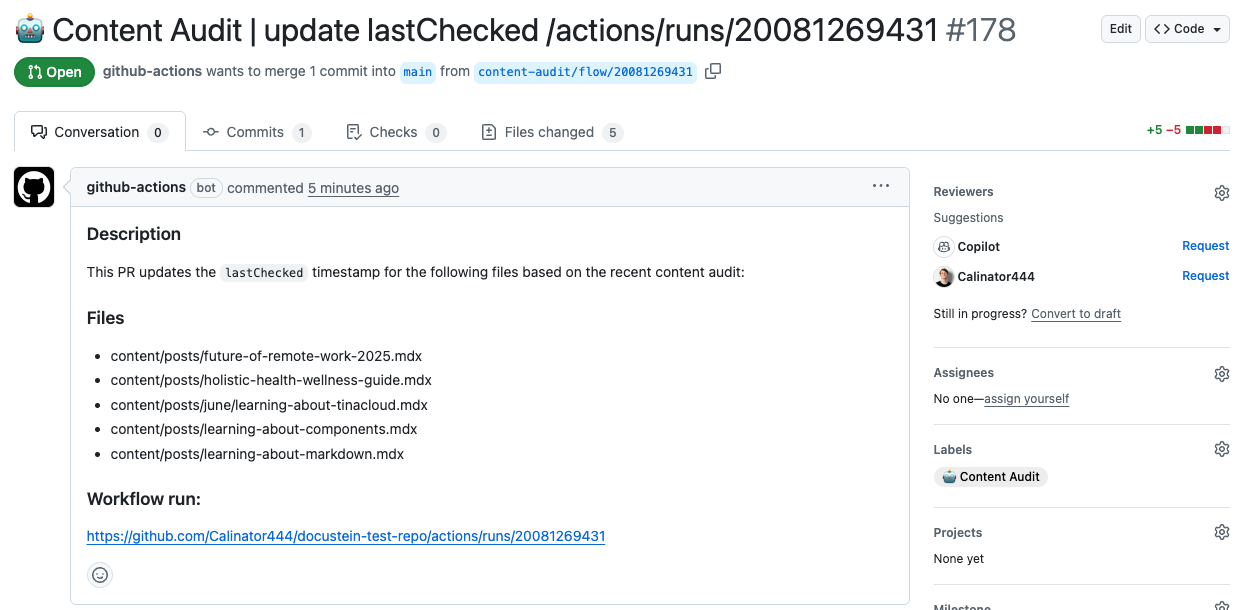
Task: Click the main branch label
Action: click(417, 71)
